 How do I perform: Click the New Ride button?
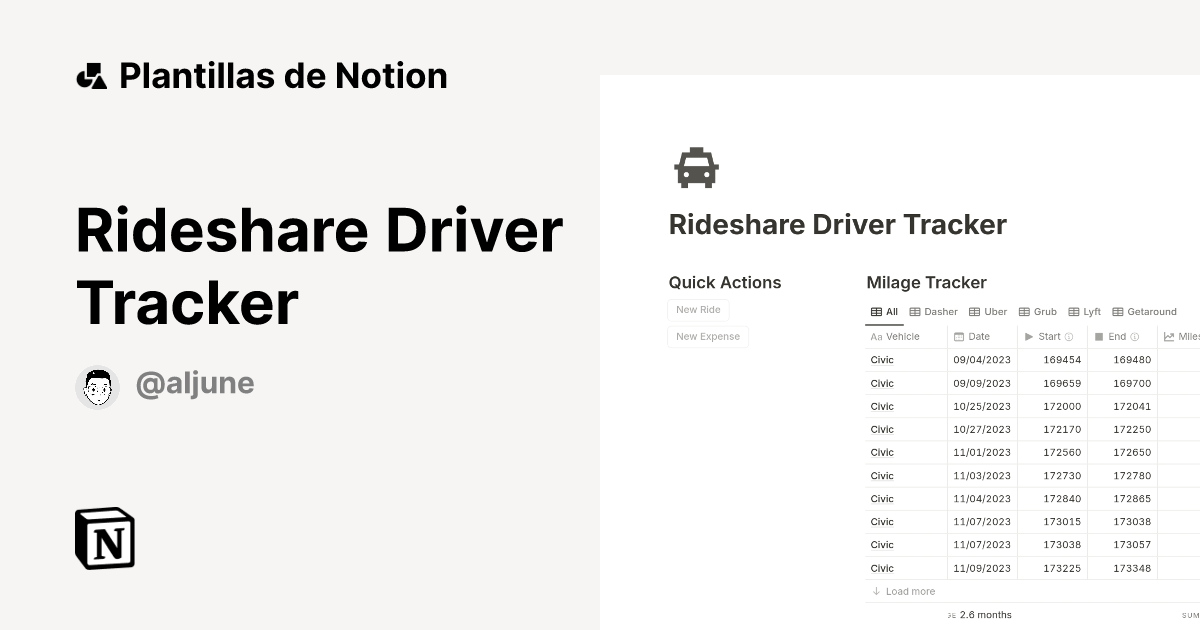pyautogui.click(x=698, y=309)
